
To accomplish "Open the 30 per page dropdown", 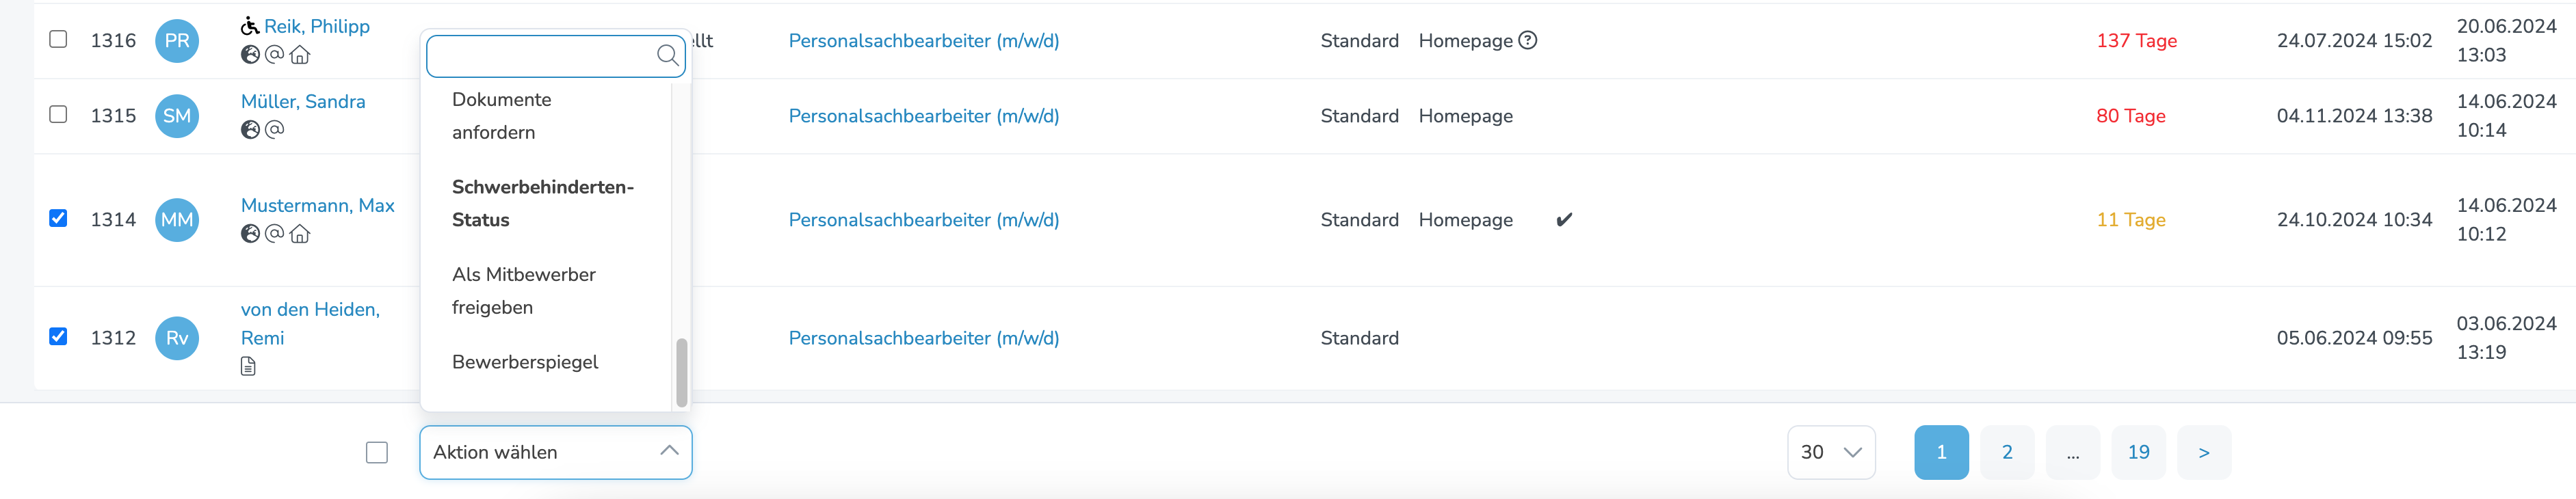I will click(x=1830, y=452).
